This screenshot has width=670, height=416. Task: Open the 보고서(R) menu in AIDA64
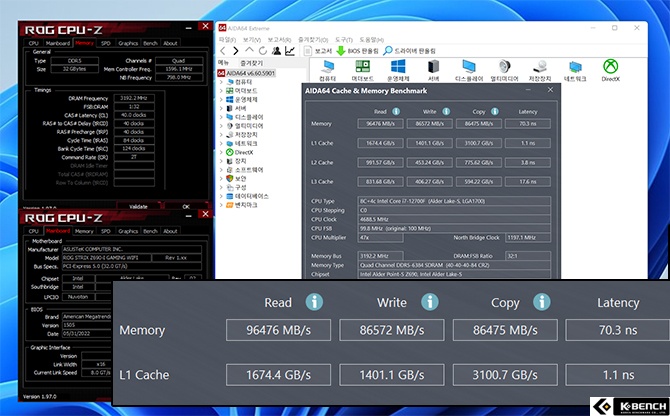coord(279,40)
